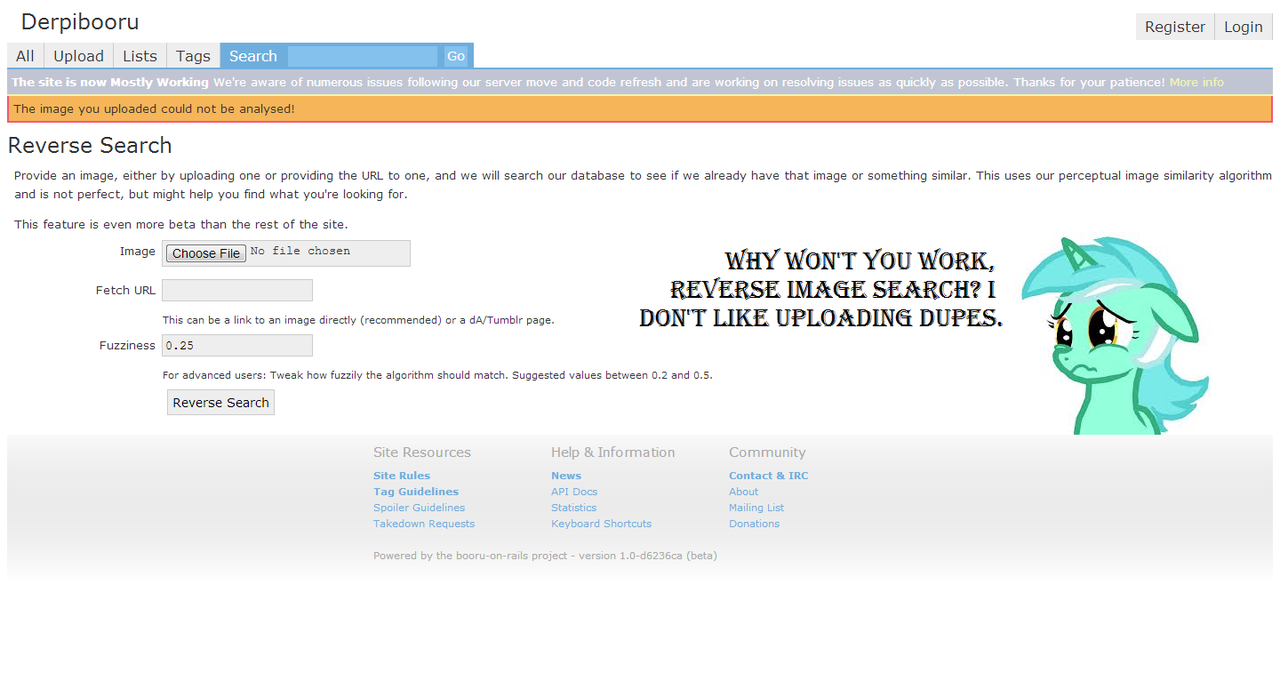Submit with the Reverse Search button
Viewport: 1280px width, 689px height.
220,402
